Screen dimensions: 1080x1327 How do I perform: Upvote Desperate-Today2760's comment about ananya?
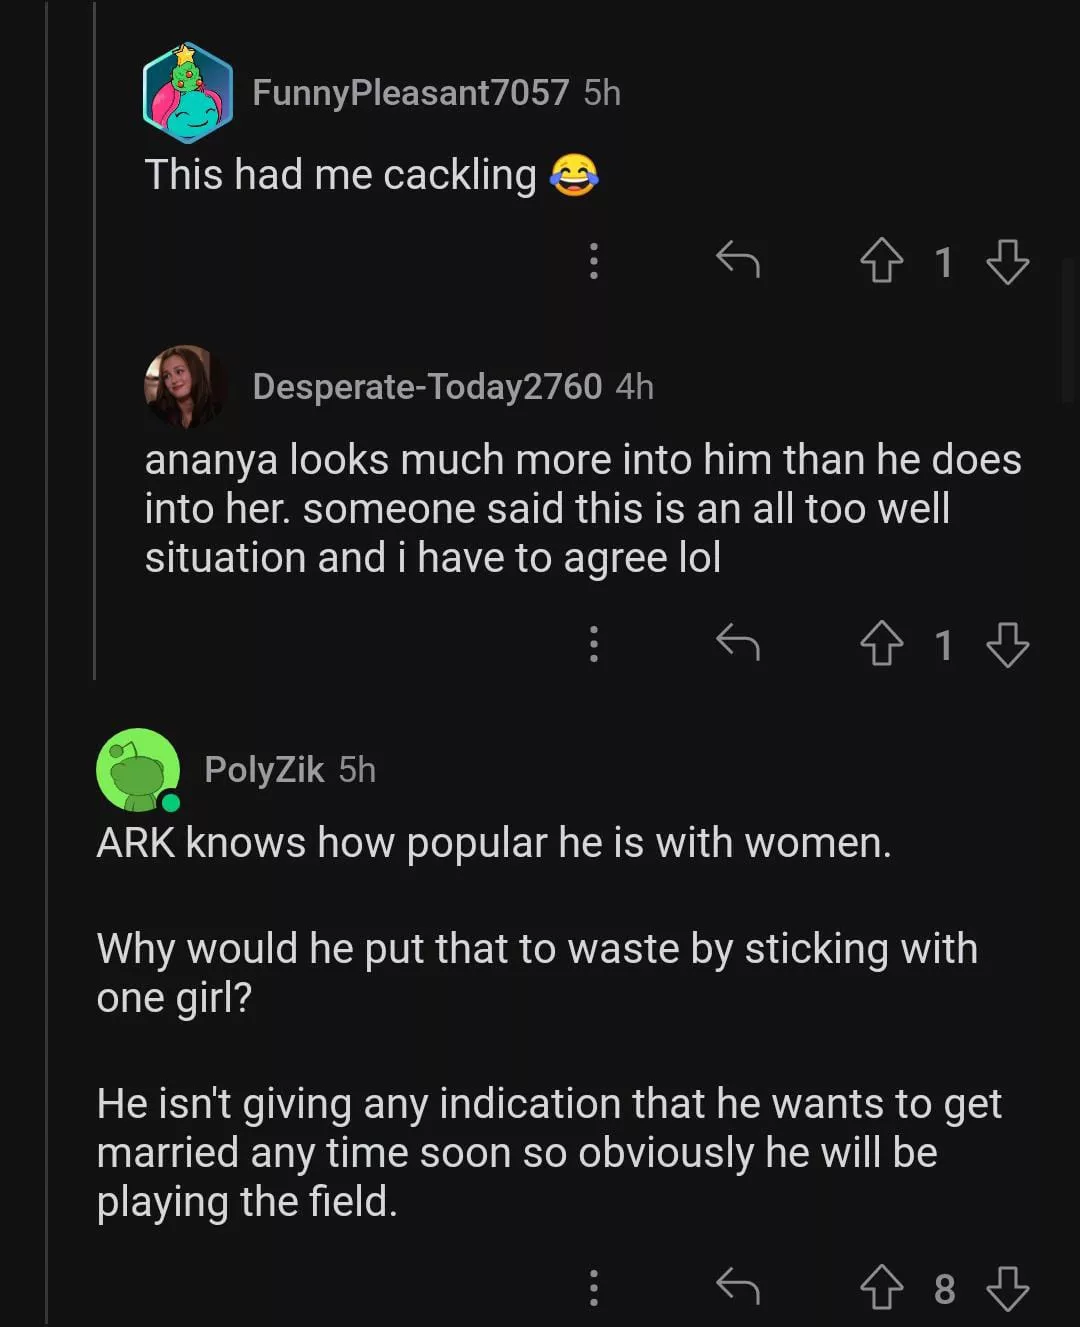881,643
